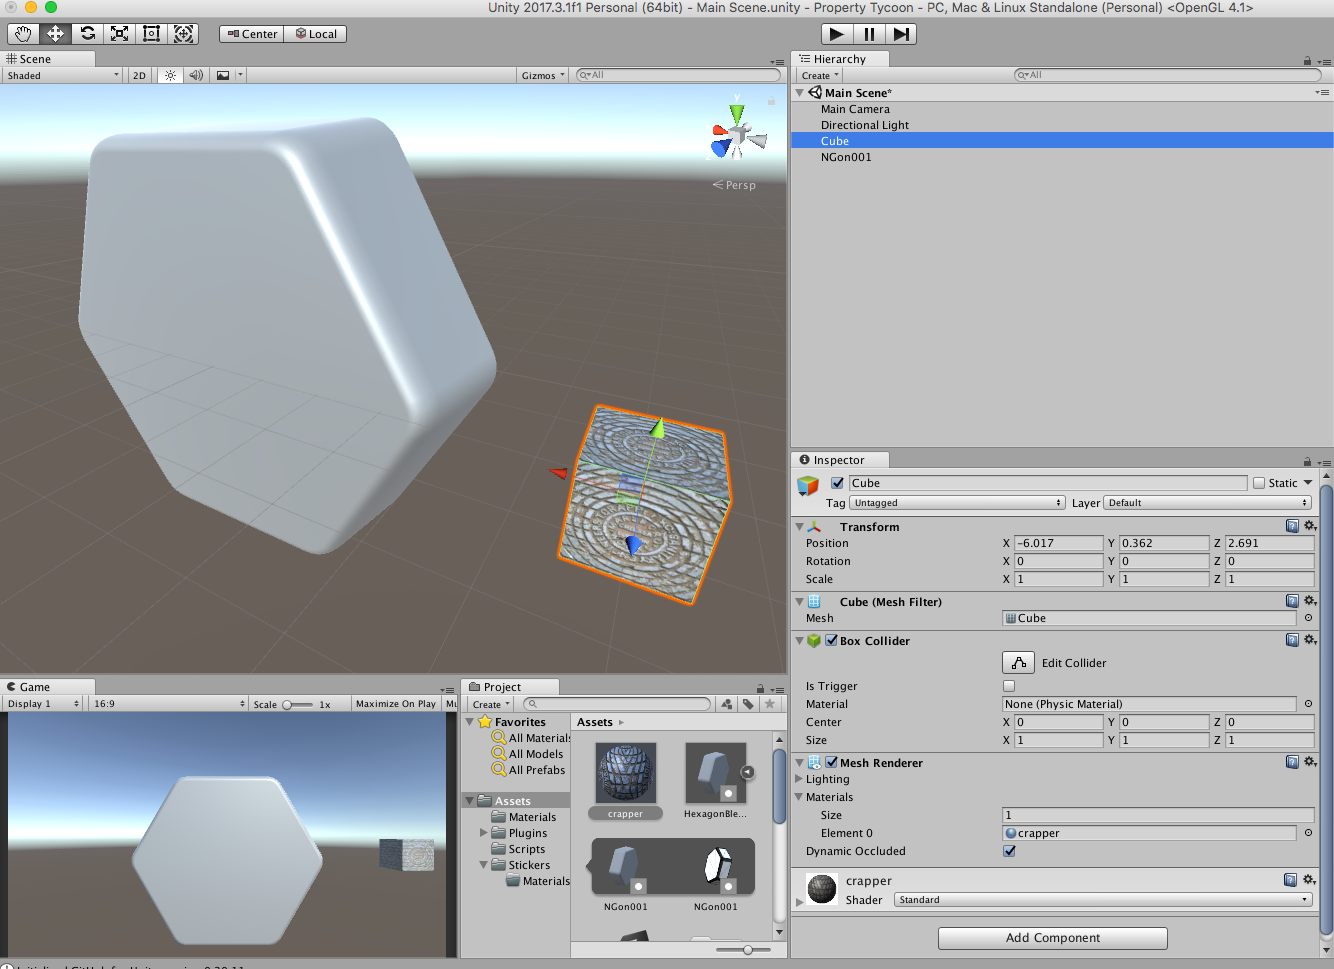Expand Plugins folder in Project
Screen dimensions: 1334x969
coord(484,833)
